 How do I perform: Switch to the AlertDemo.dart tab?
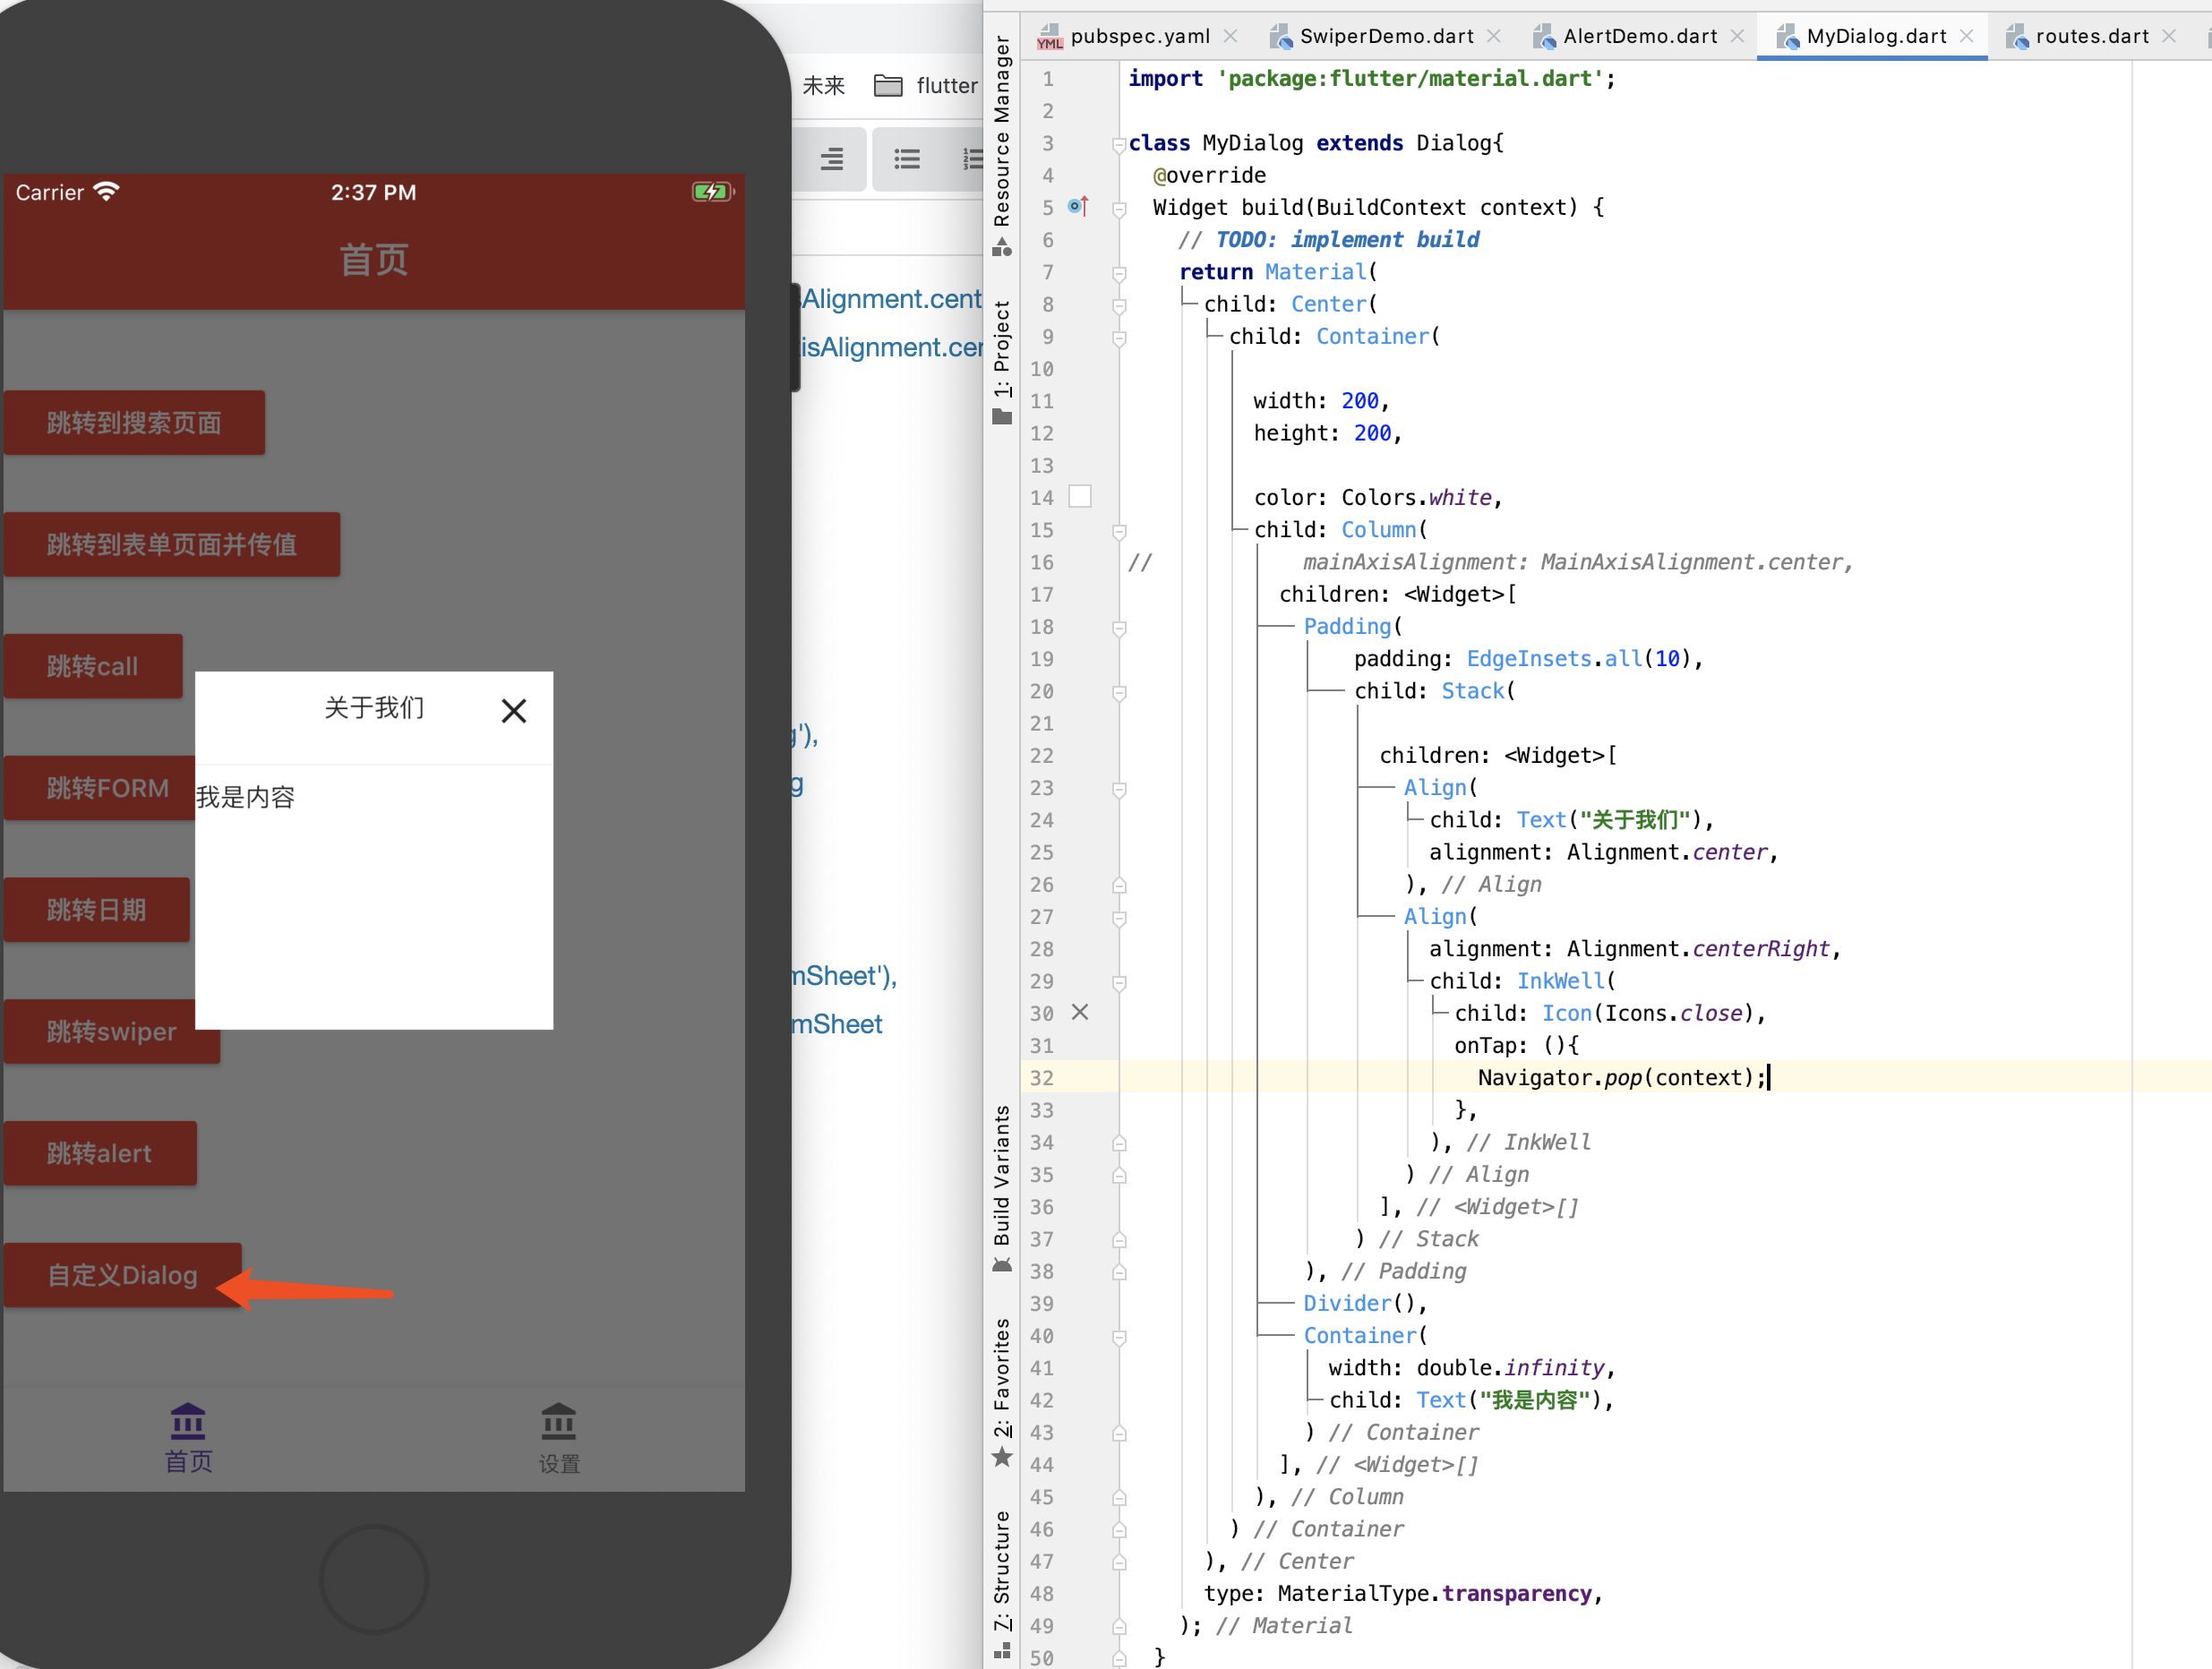coord(1638,37)
